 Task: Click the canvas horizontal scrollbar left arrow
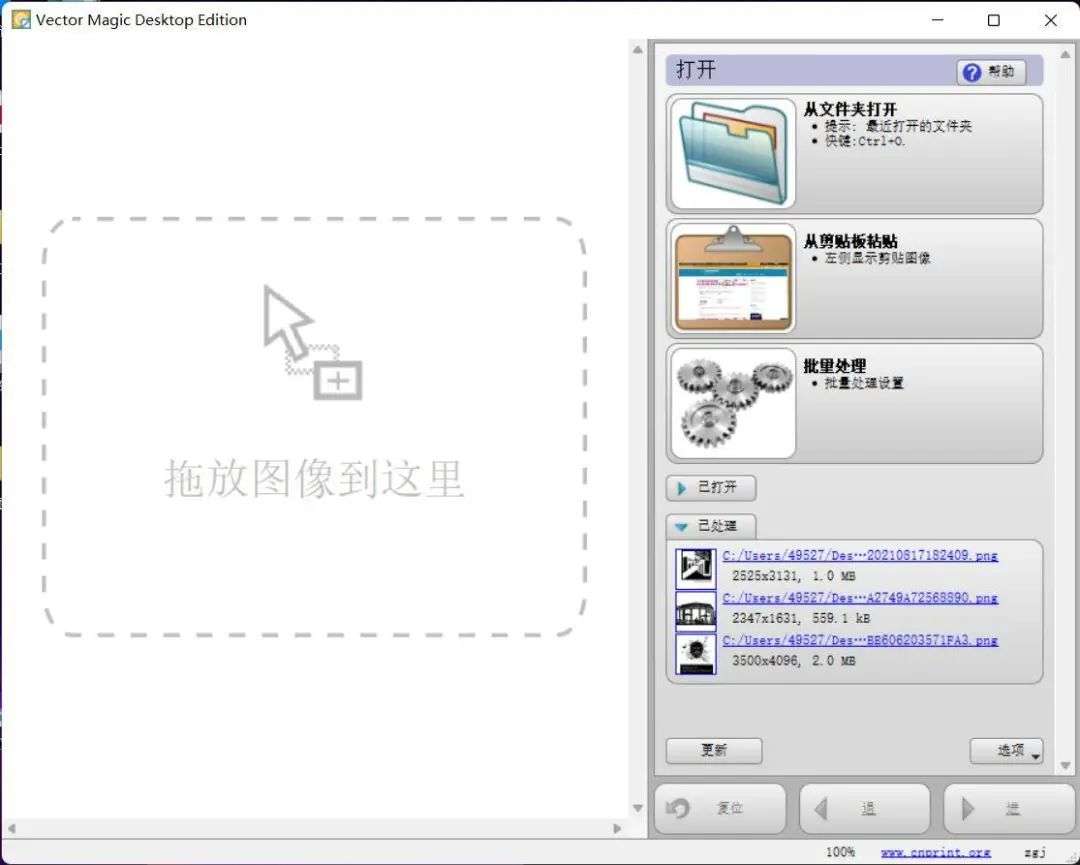[x=11, y=828]
